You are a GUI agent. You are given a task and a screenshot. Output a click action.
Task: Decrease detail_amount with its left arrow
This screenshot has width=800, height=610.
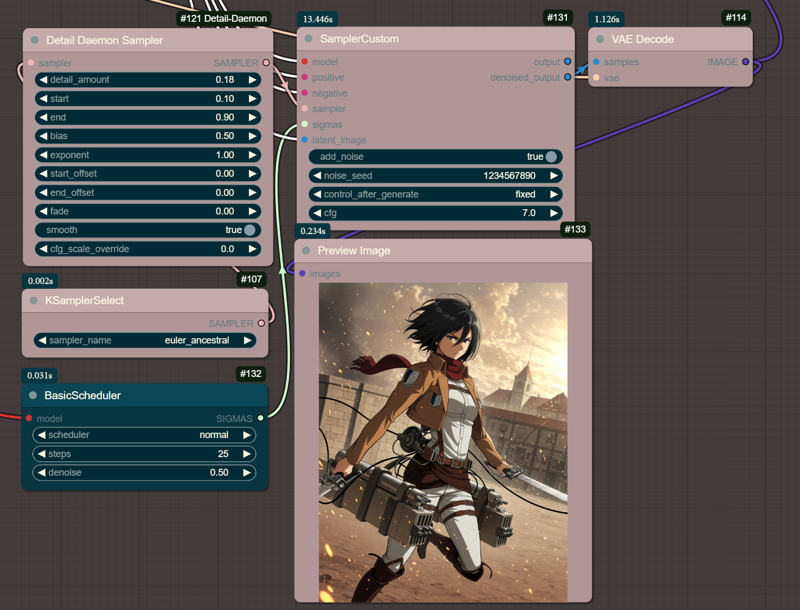[43, 80]
